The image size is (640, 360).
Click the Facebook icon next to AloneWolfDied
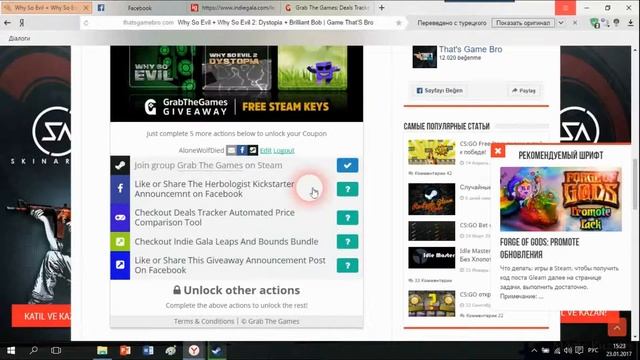tap(242, 150)
